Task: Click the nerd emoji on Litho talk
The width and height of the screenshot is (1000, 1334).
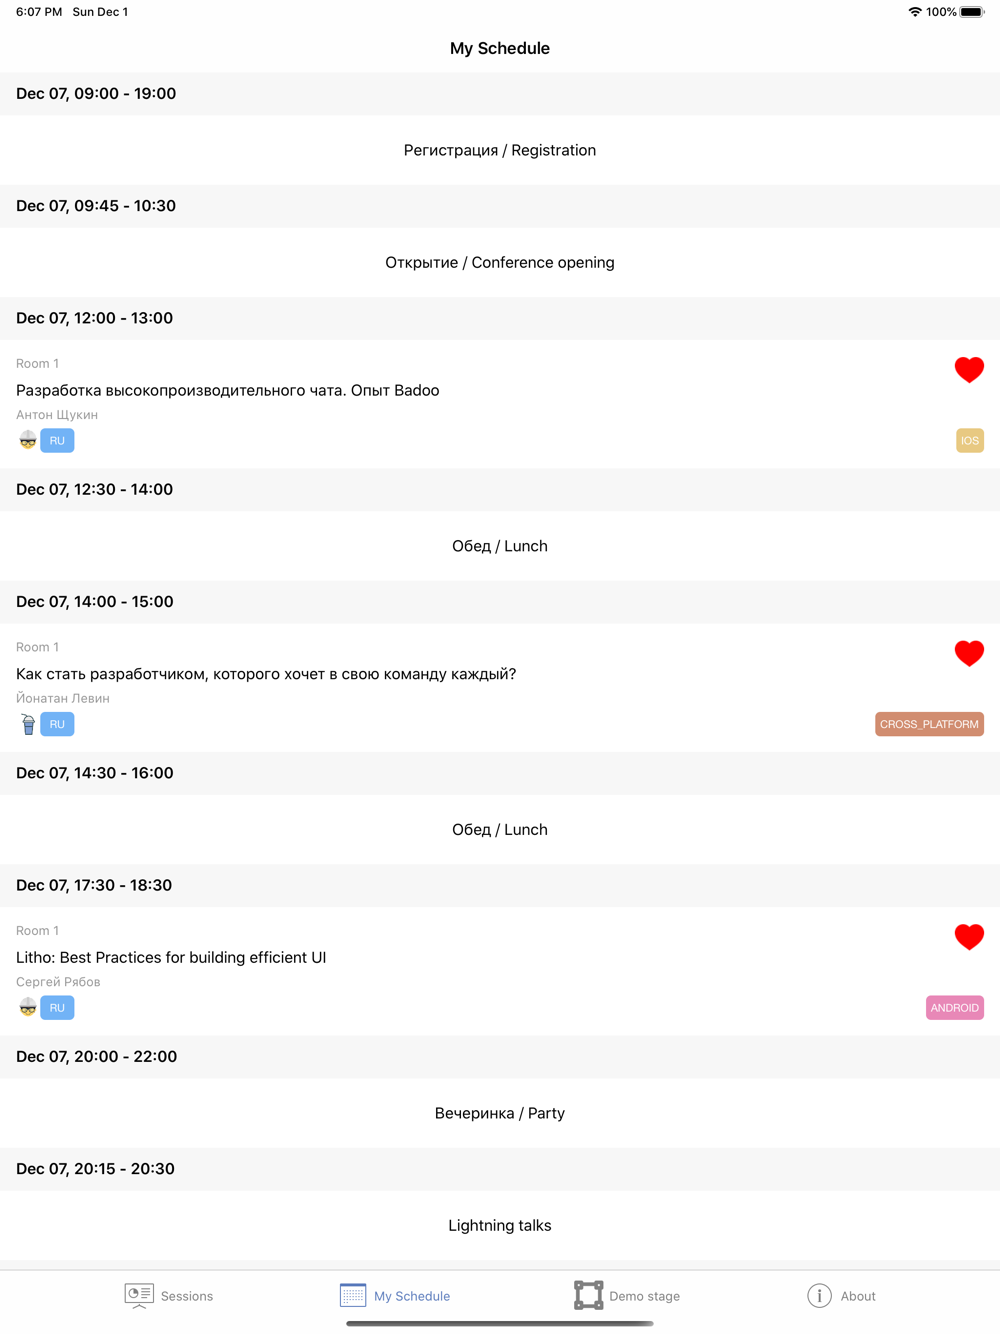Action: 28,1008
